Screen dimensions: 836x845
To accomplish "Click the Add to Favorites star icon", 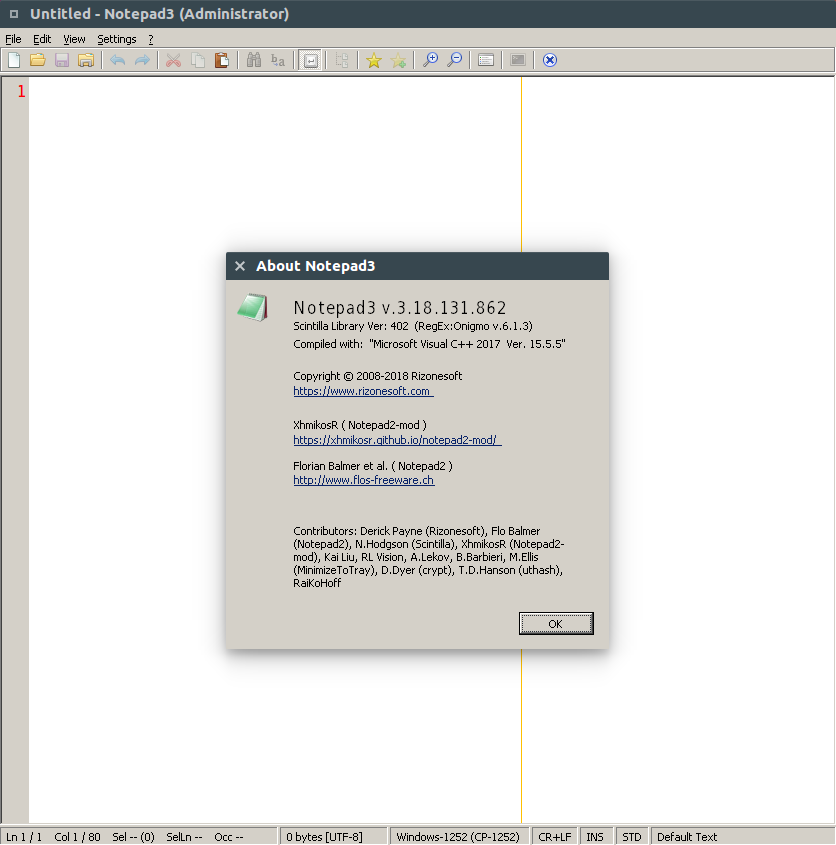I will [x=398, y=60].
